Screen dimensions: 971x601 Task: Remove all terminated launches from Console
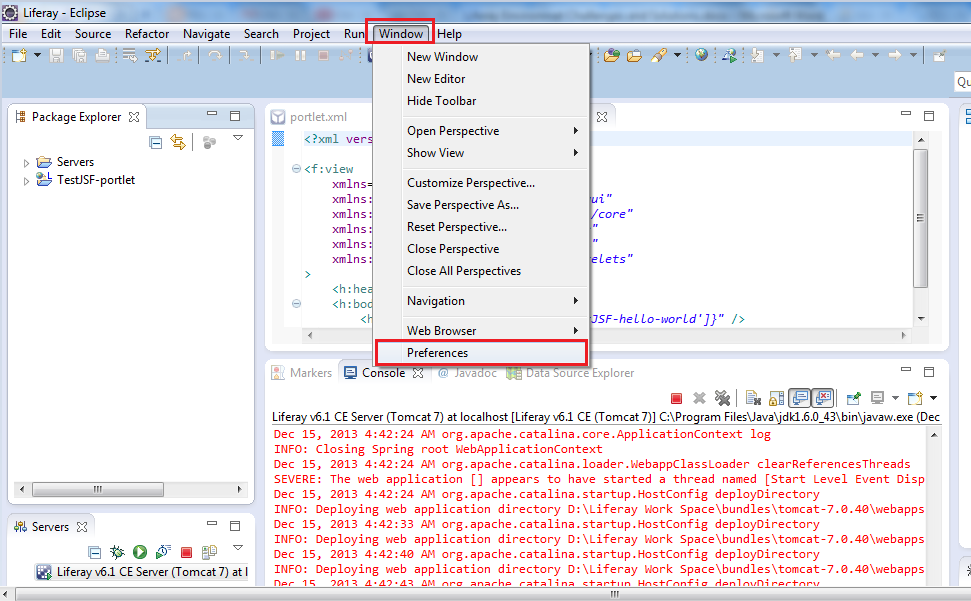point(723,397)
